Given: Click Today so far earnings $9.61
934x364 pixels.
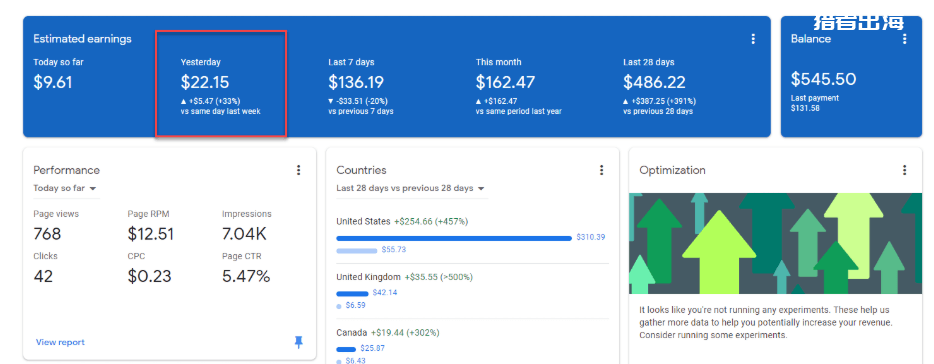Looking at the screenshot, I should coord(52,82).
